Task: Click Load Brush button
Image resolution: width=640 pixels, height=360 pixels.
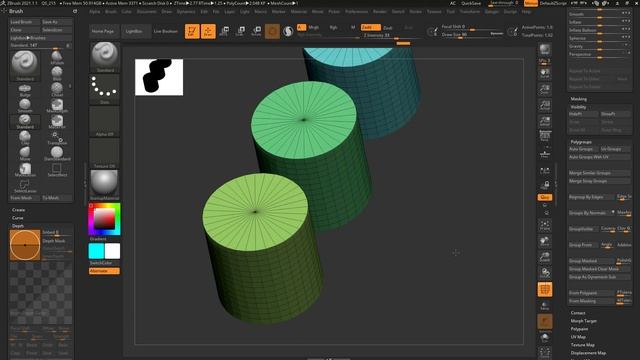Action: [25, 22]
